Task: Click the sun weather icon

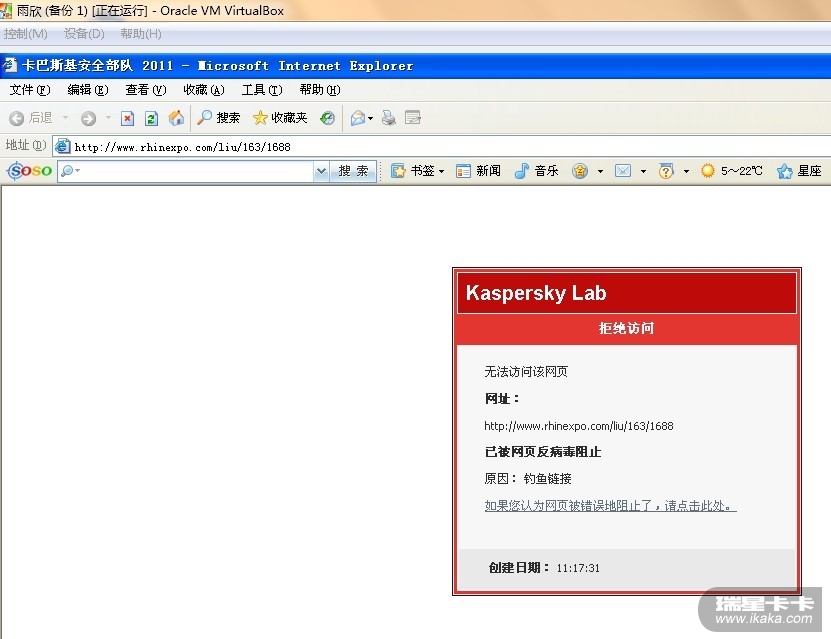Action: click(708, 171)
